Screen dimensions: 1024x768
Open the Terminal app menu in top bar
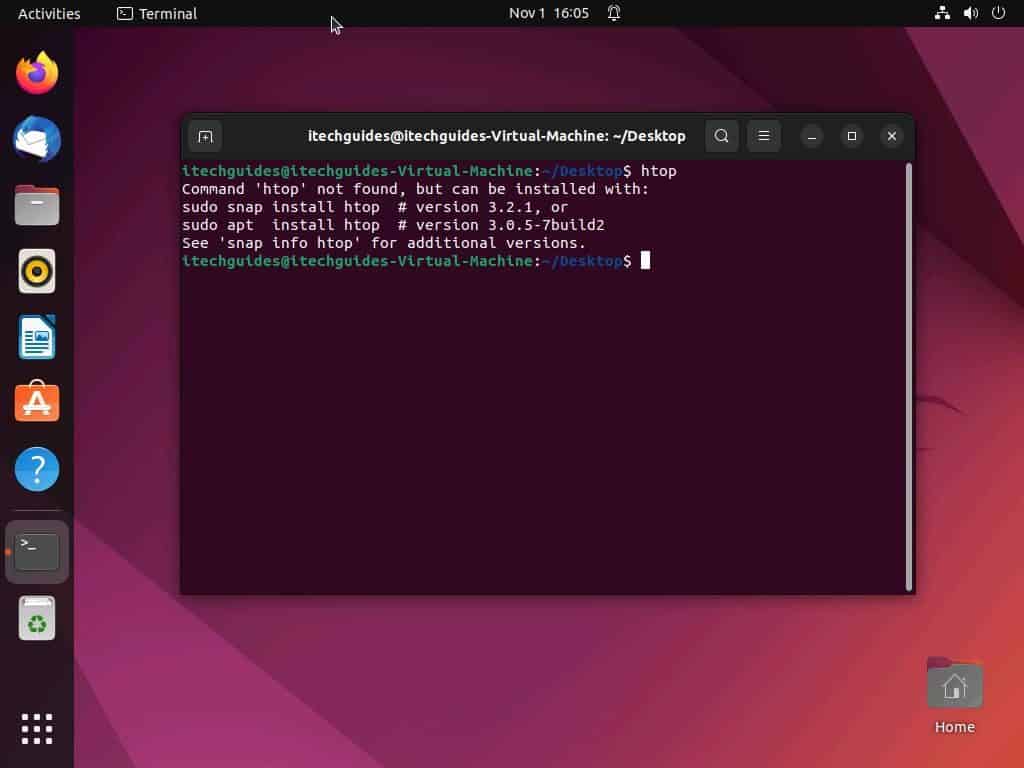pos(157,13)
